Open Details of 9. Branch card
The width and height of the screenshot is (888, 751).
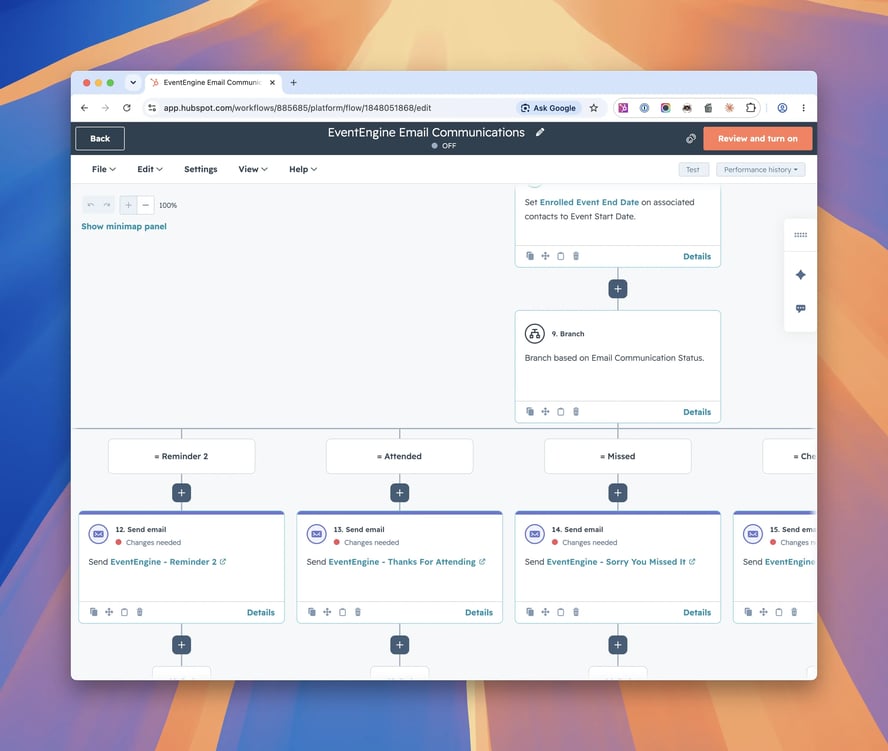tap(697, 412)
